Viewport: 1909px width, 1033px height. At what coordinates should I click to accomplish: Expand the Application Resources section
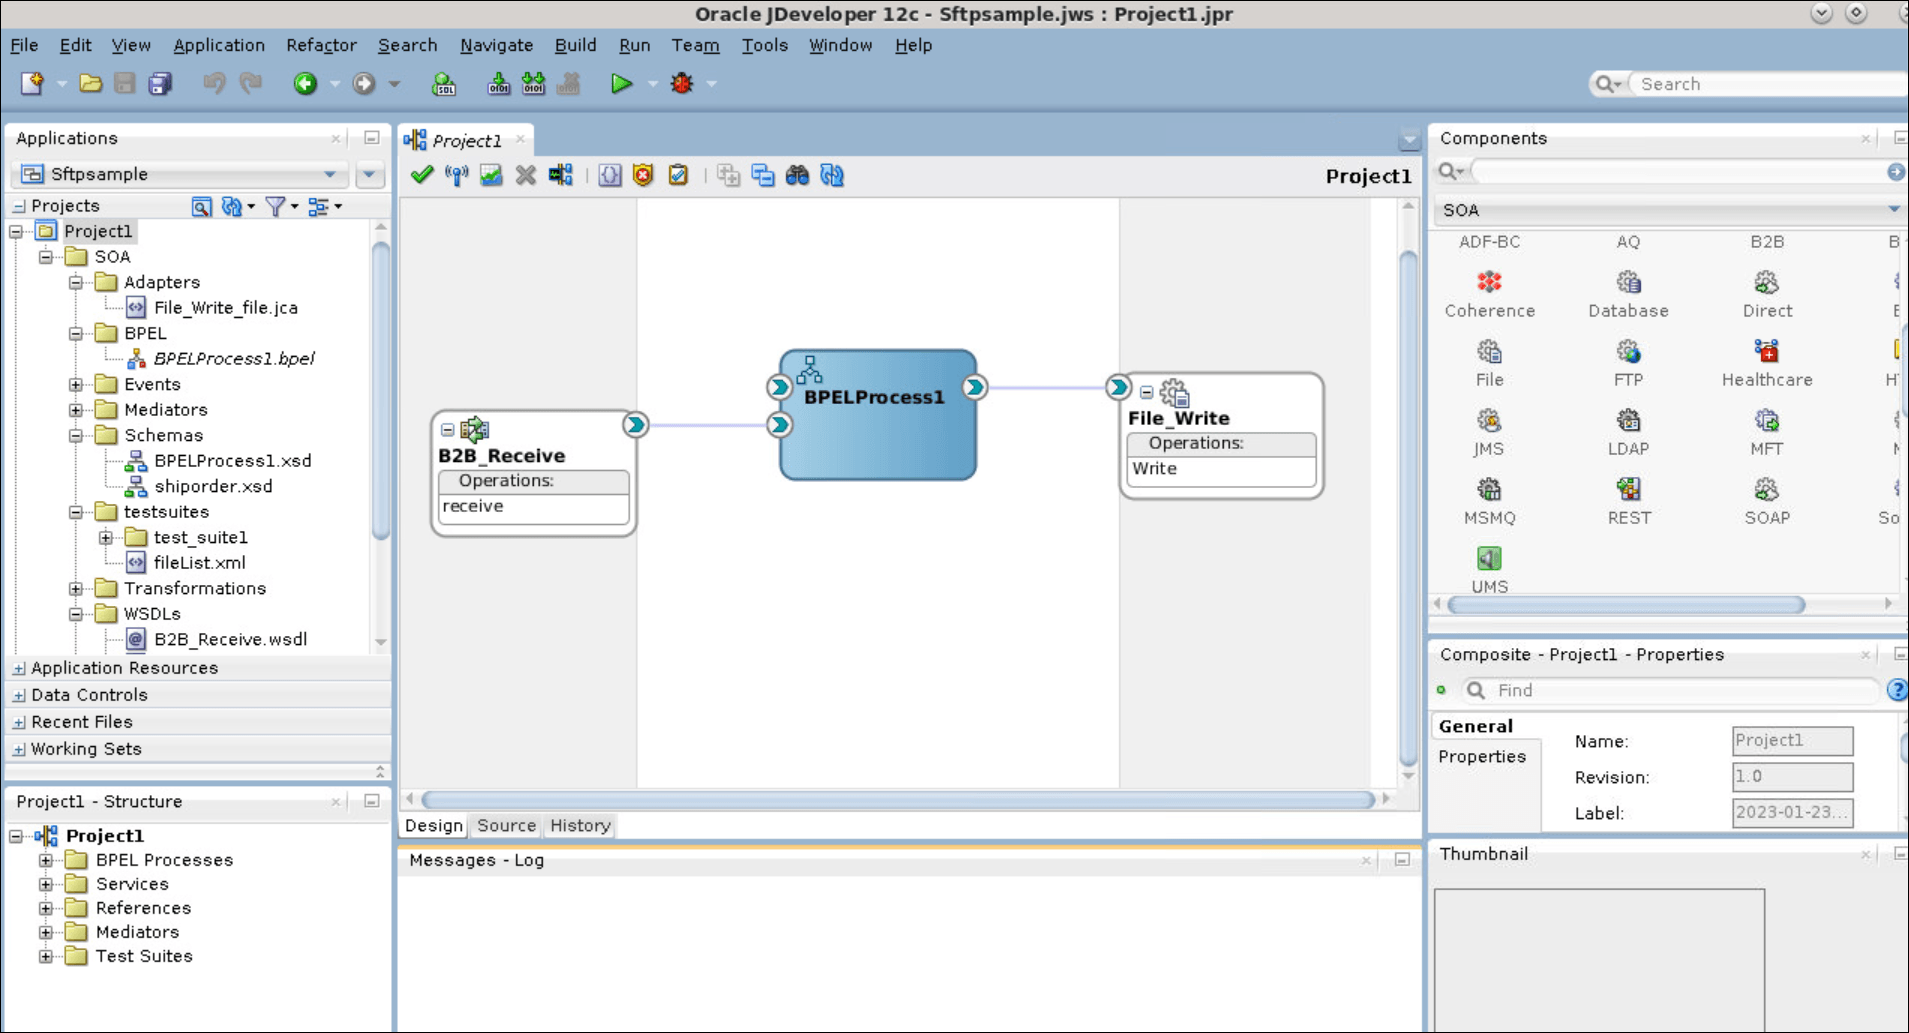point(19,668)
